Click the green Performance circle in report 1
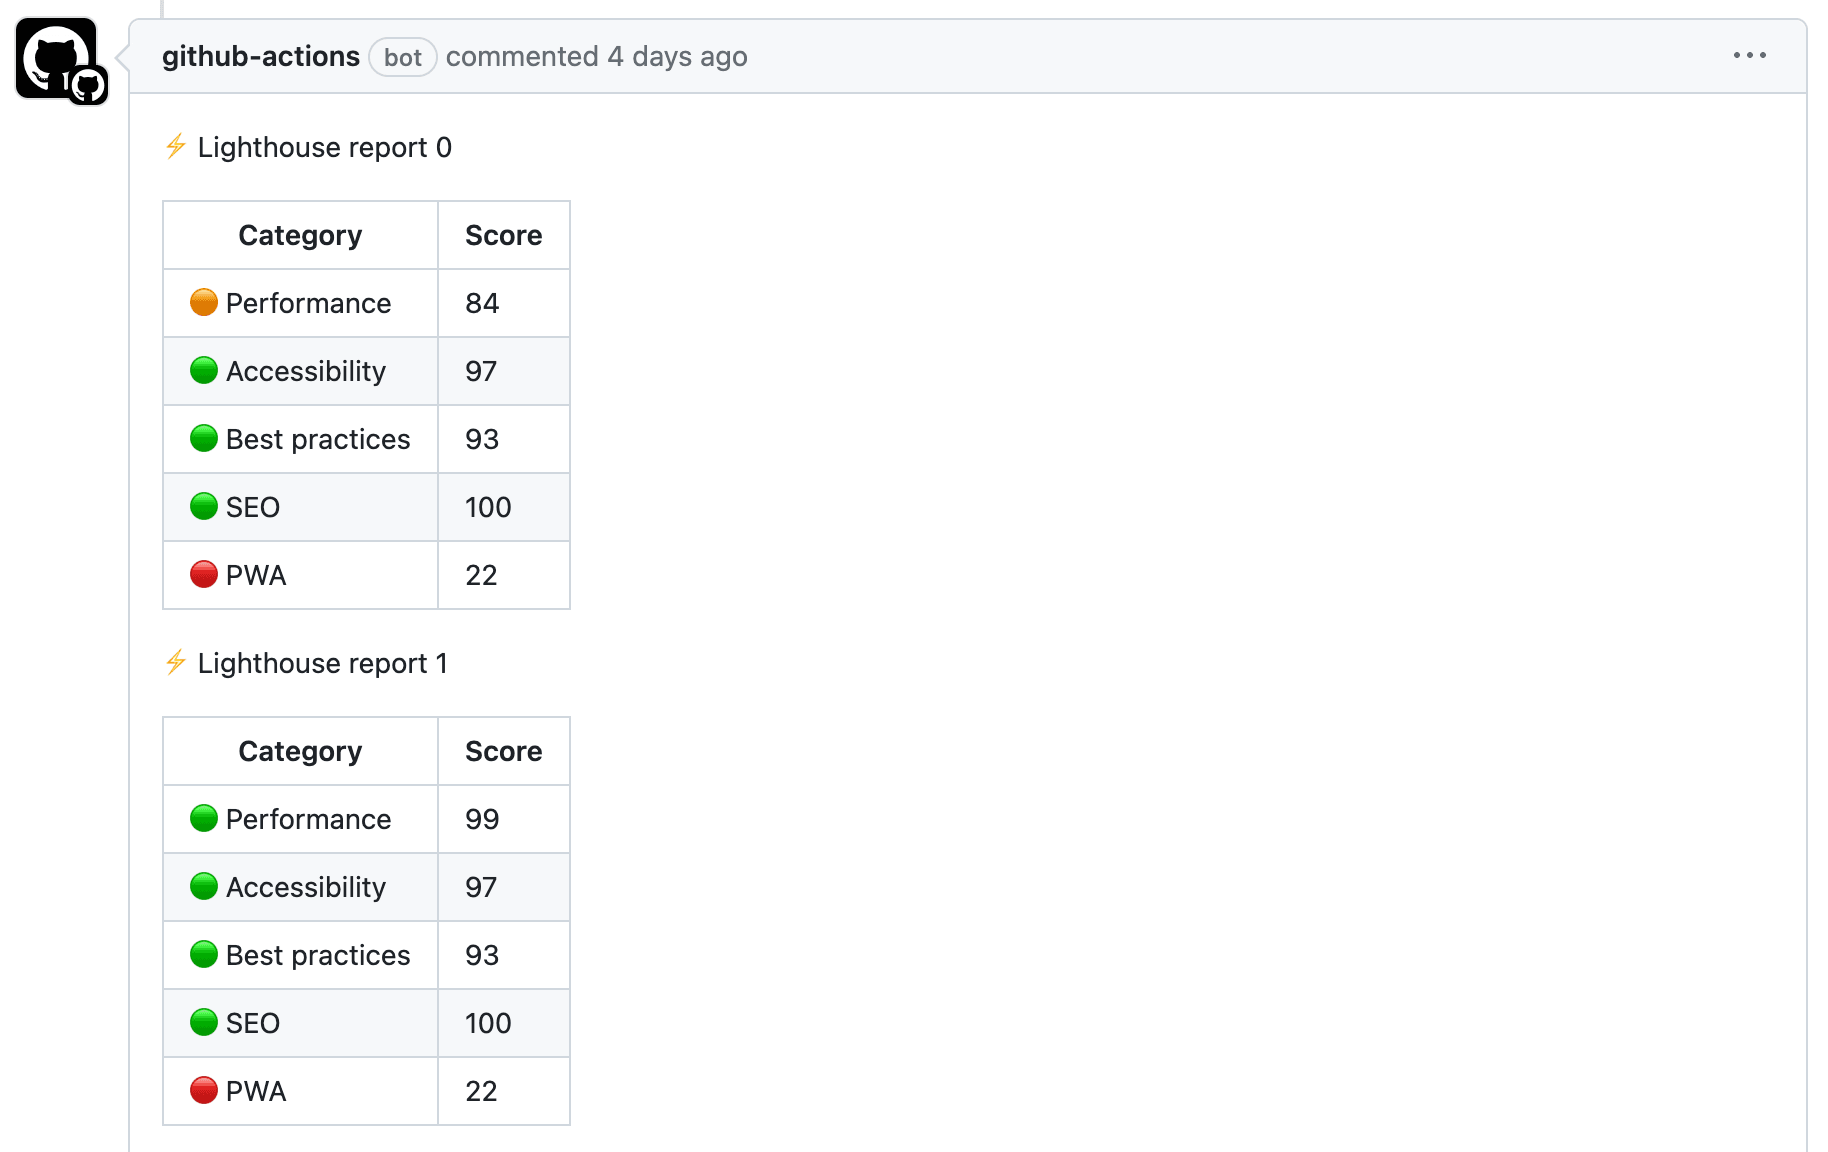This screenshot has height=1152, width=1828. (x=204, y=818)
